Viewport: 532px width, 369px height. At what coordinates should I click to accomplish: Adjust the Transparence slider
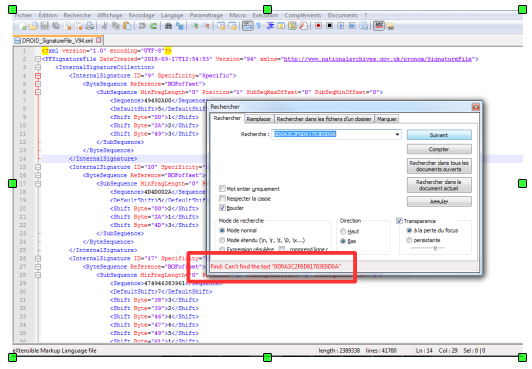pos(435,249)
